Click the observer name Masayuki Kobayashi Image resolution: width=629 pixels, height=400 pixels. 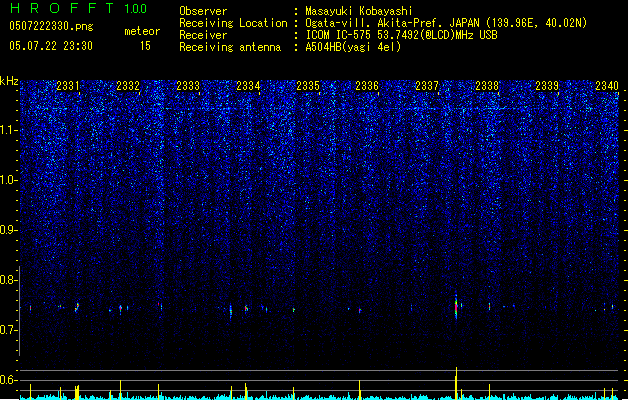point(359,11)
